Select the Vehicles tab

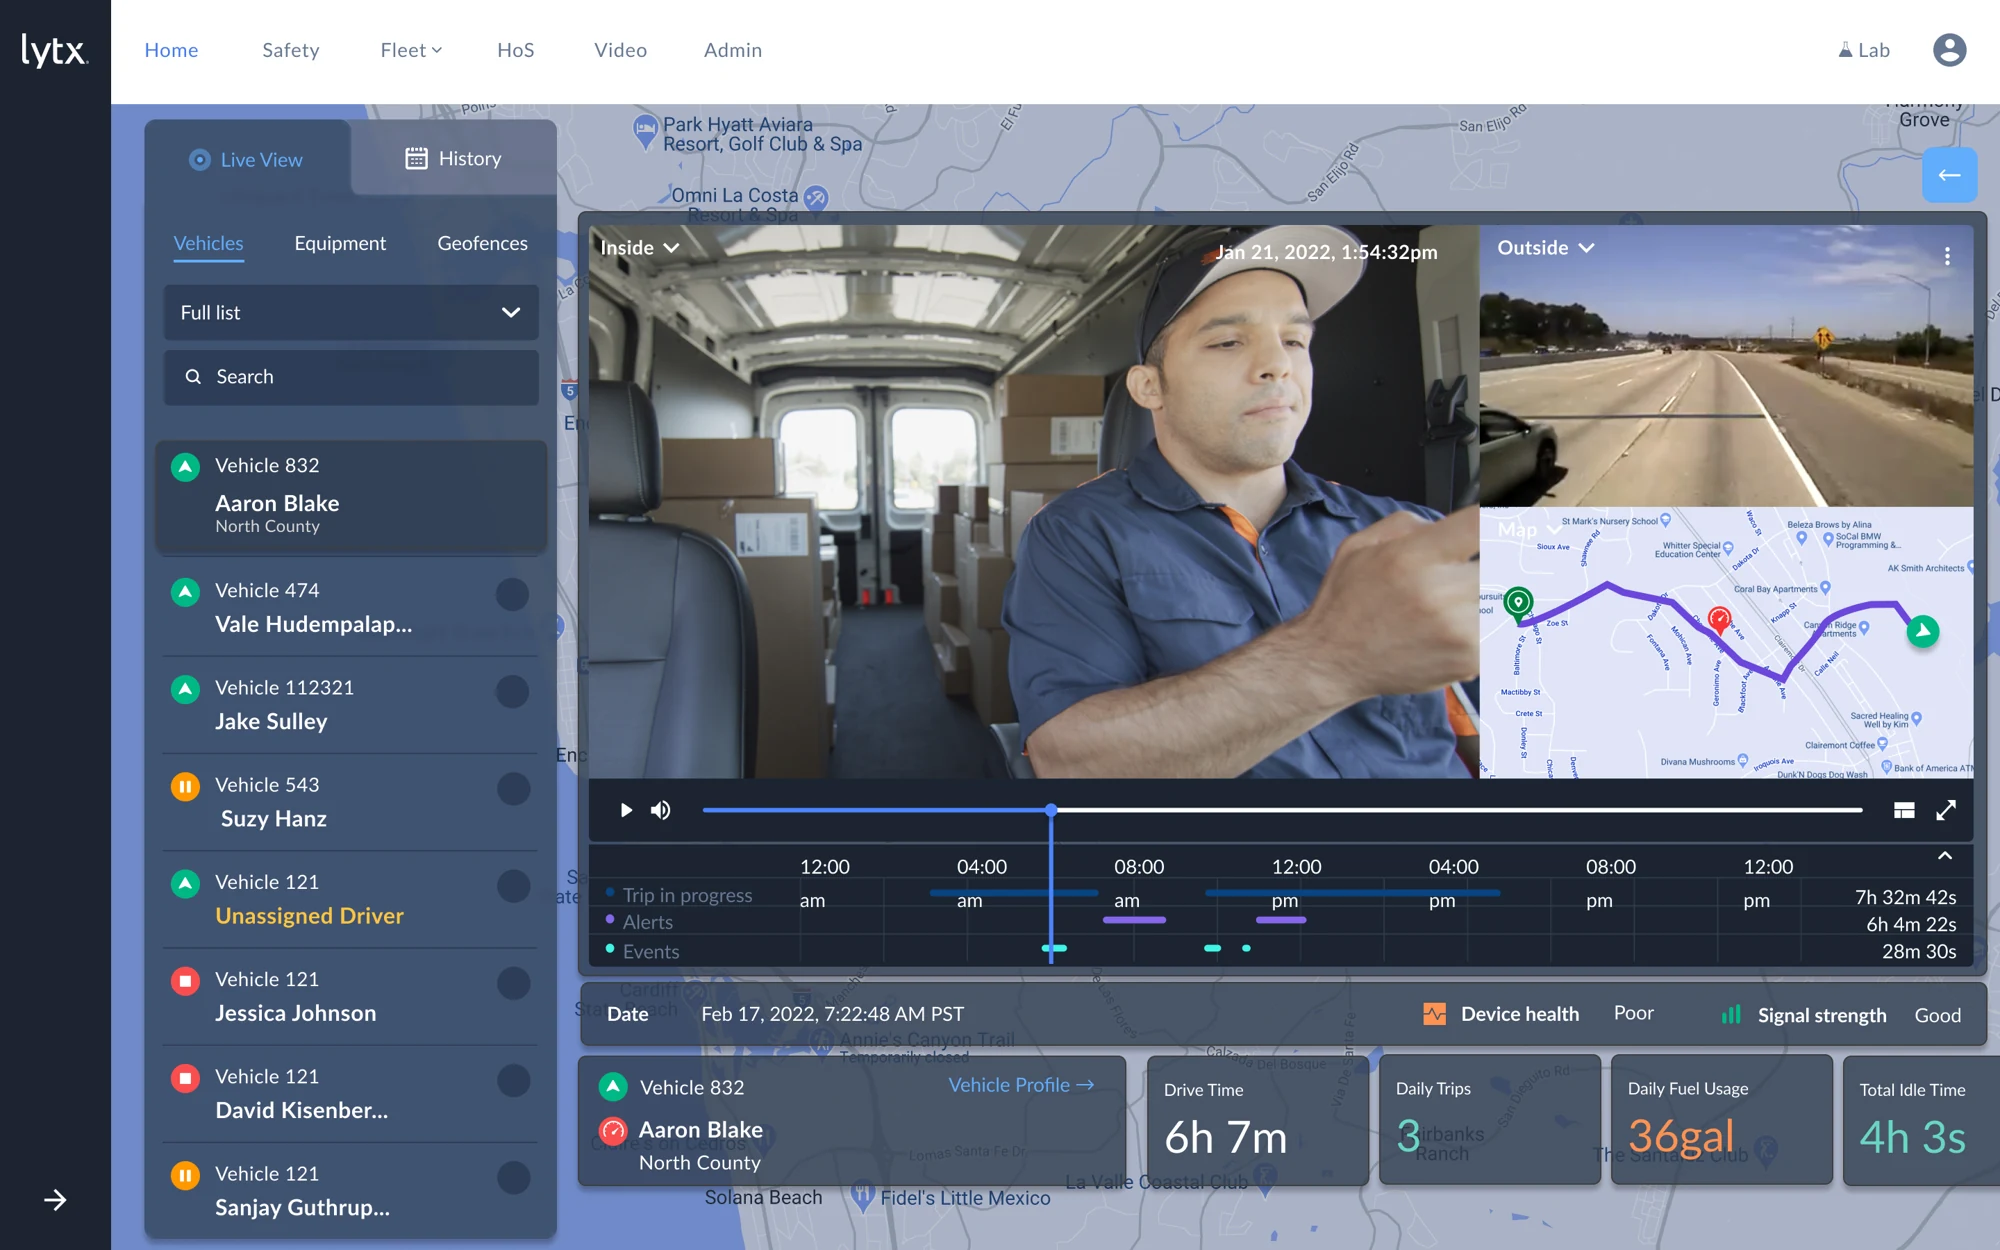point(208,244)
